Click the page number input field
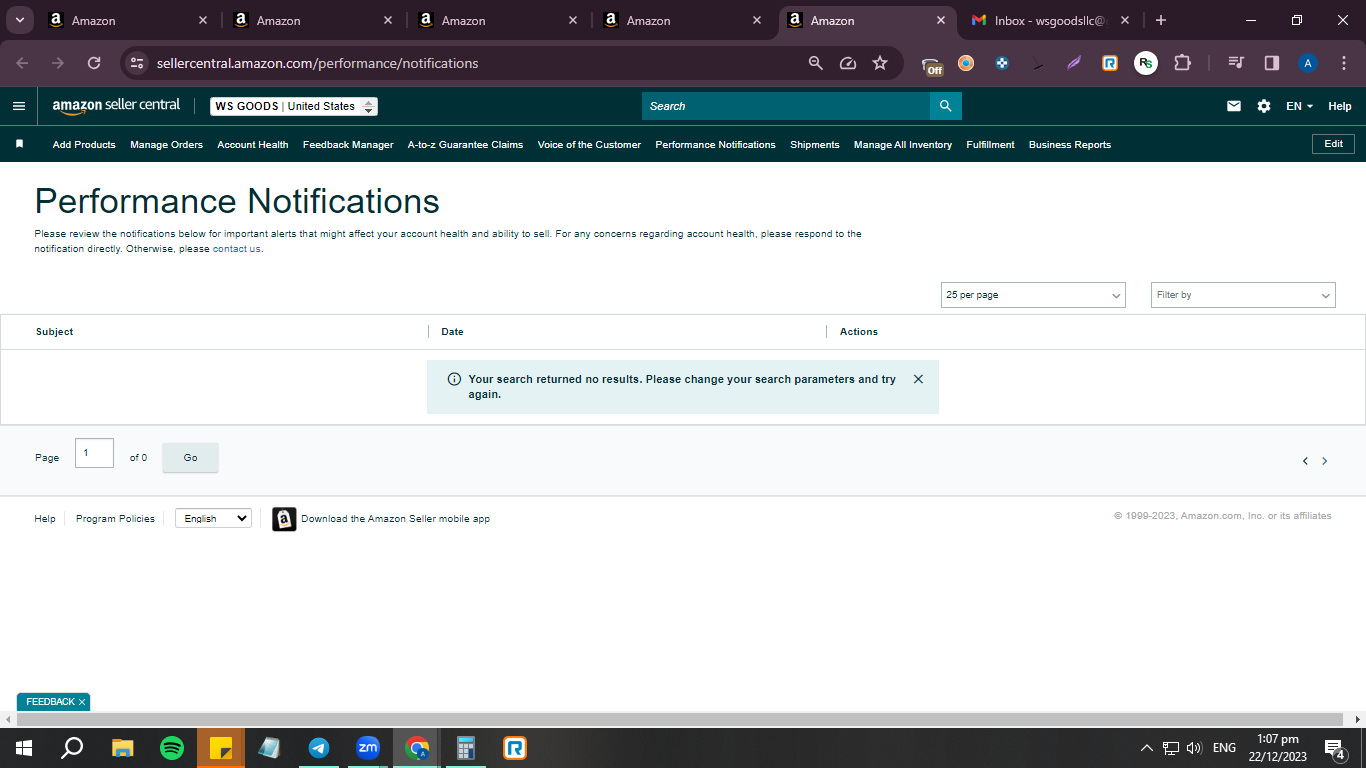Image resolution: width=1366 pixels, height=768 pixels. pyautogui.click(x=94, y=453)
